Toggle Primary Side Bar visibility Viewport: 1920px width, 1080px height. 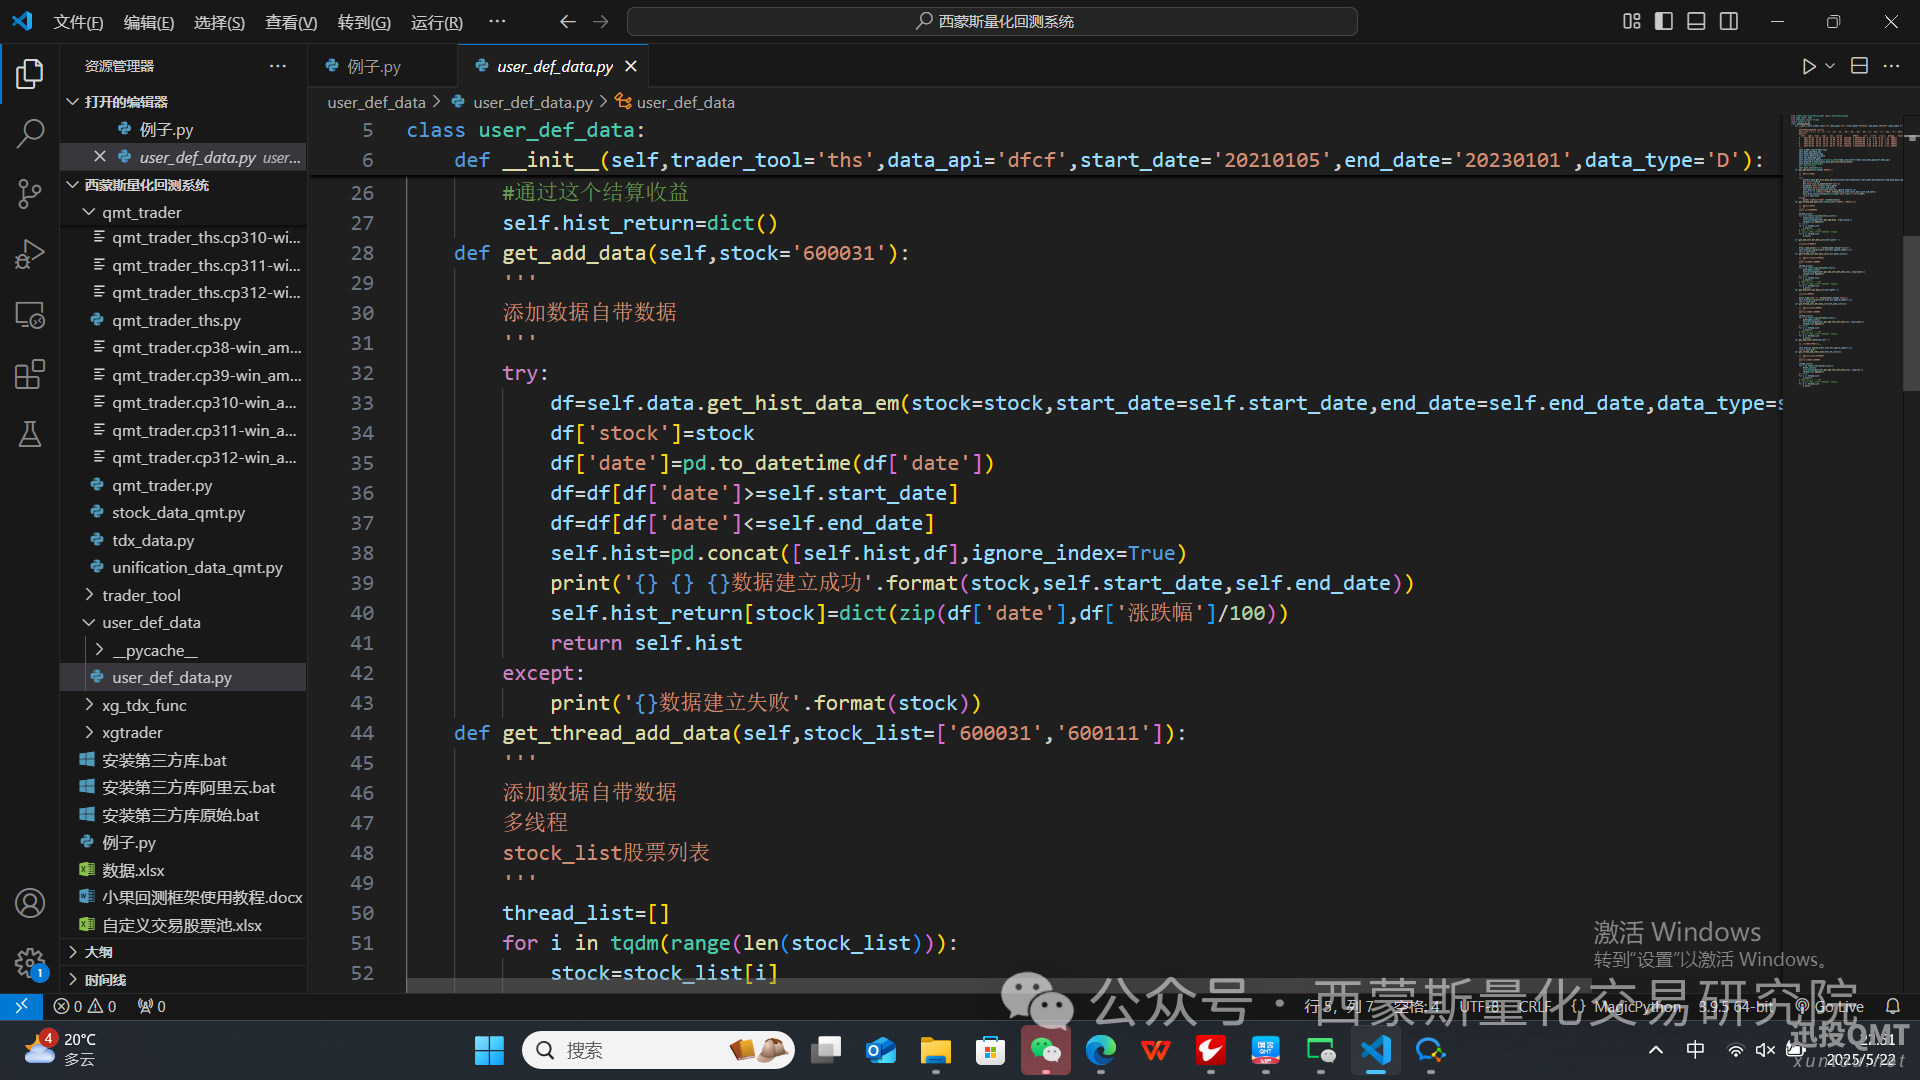pos(1664,21)
